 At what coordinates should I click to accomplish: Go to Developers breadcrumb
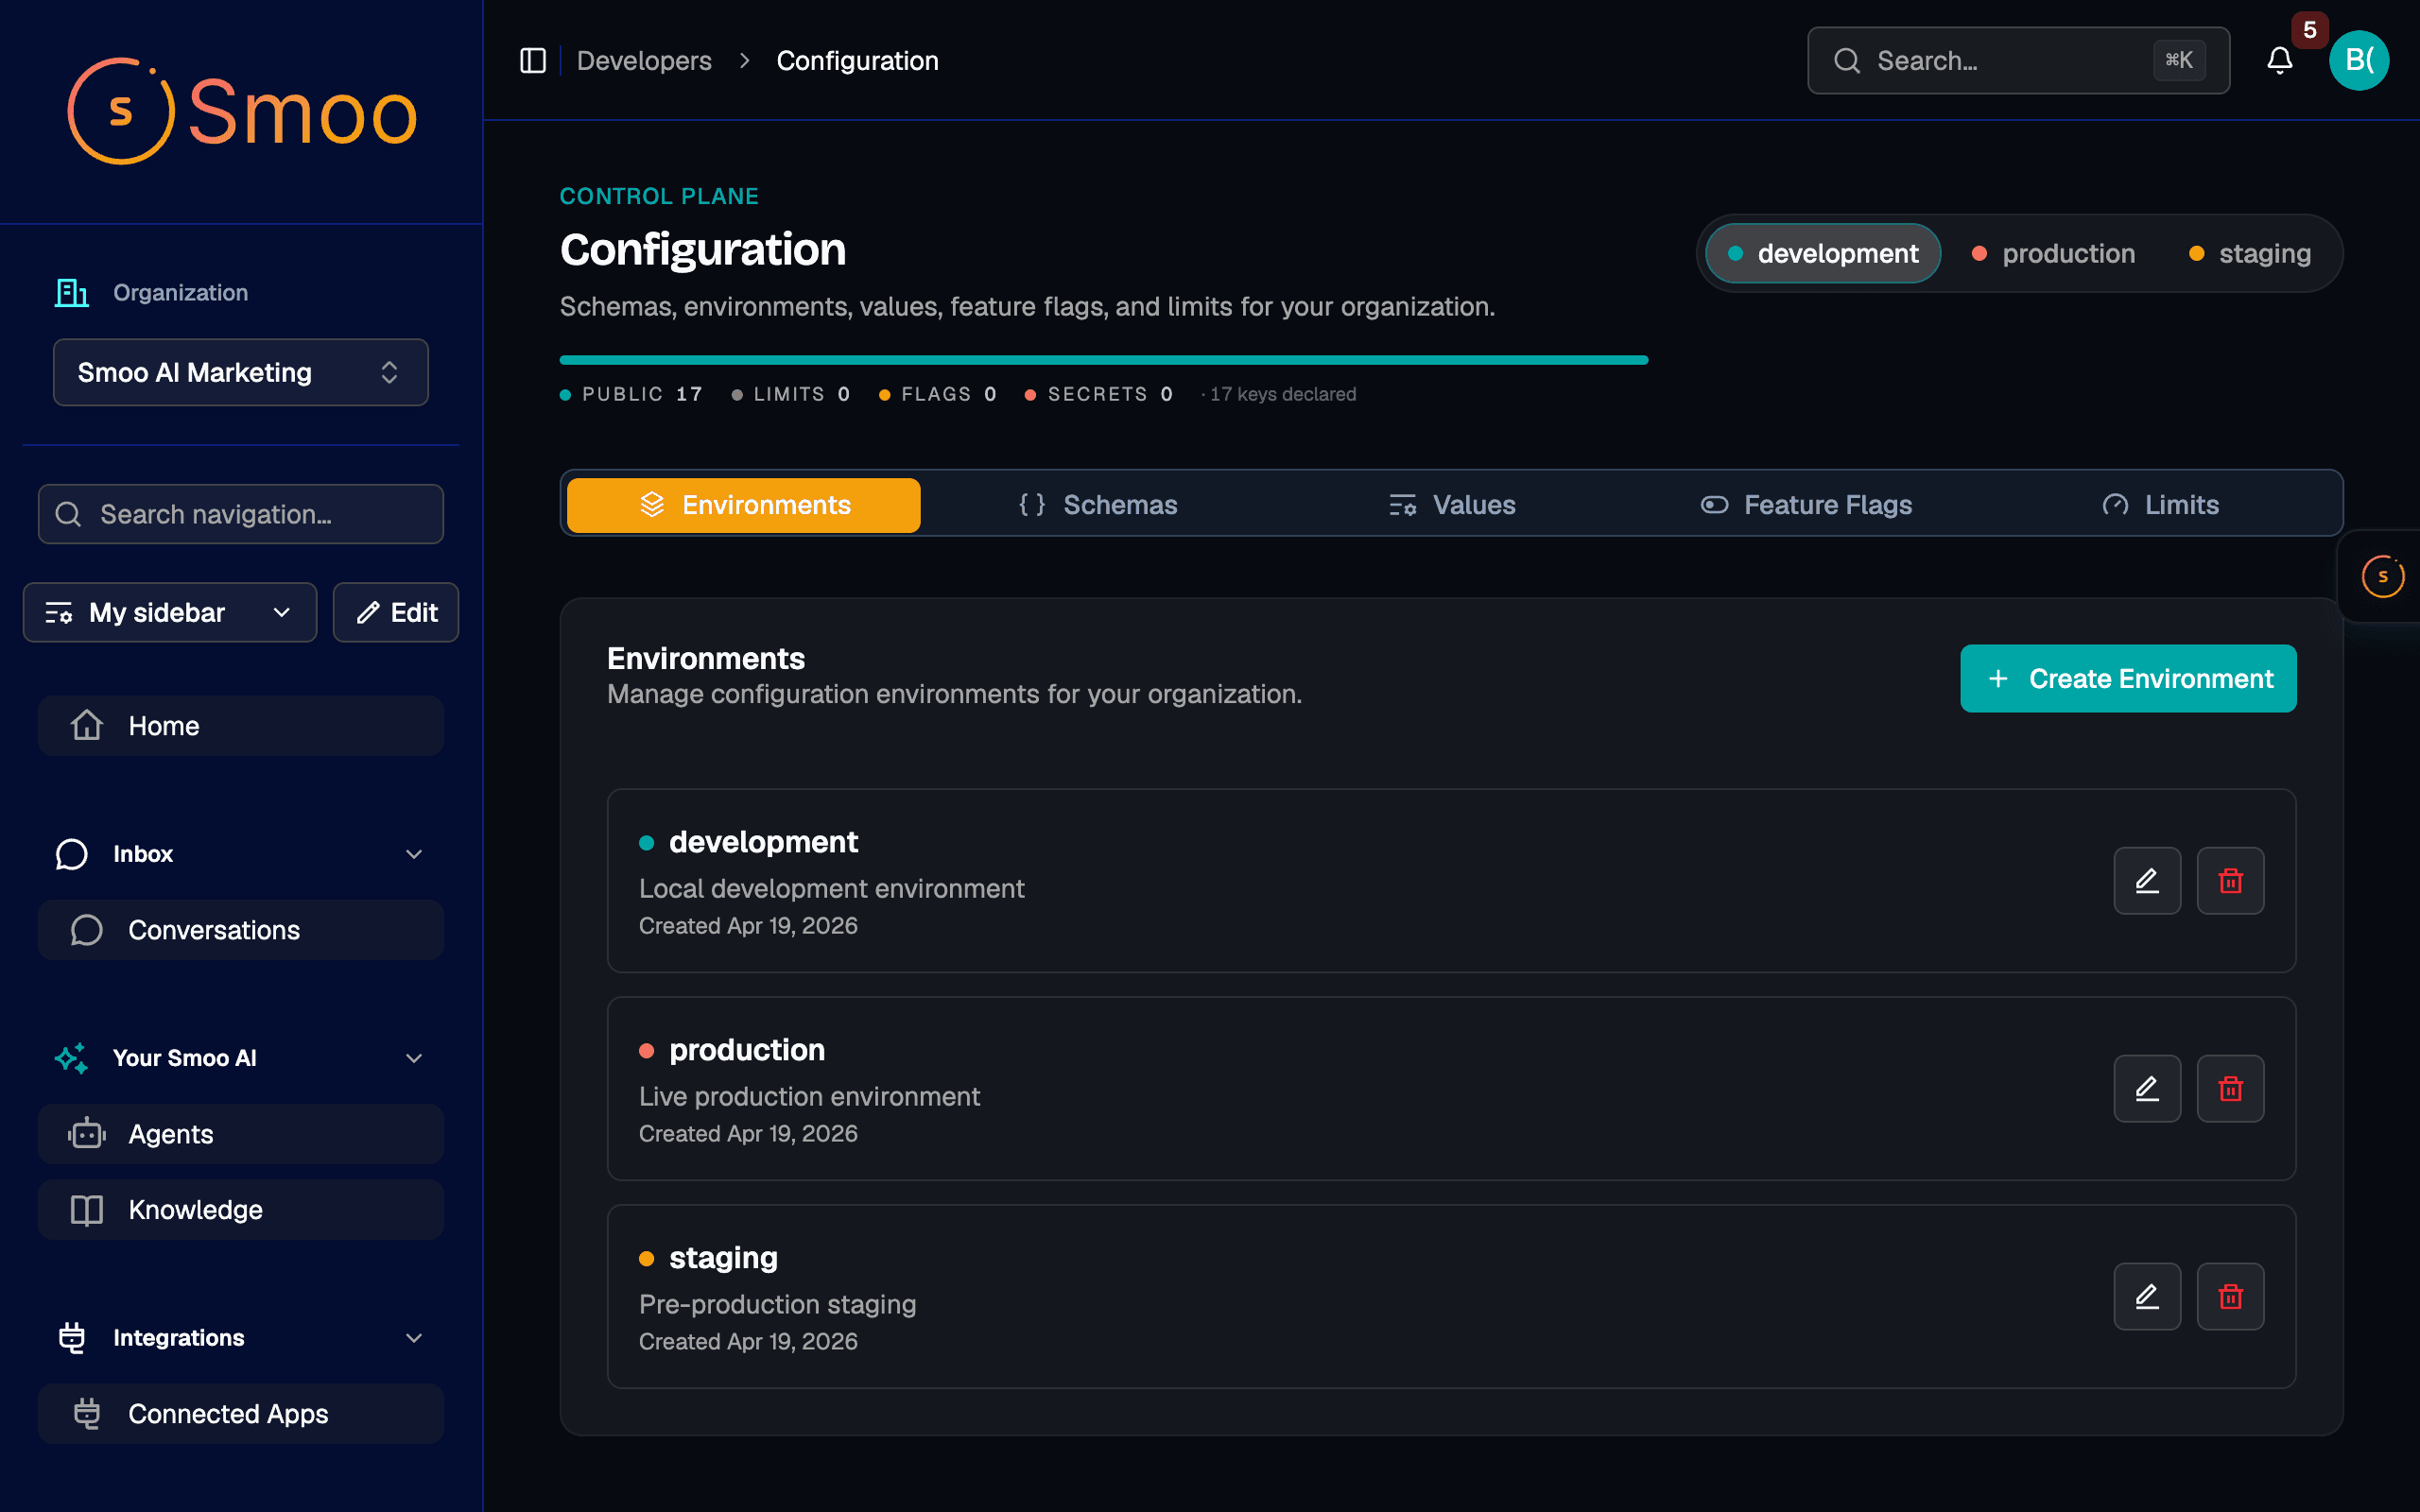point(644,61)
